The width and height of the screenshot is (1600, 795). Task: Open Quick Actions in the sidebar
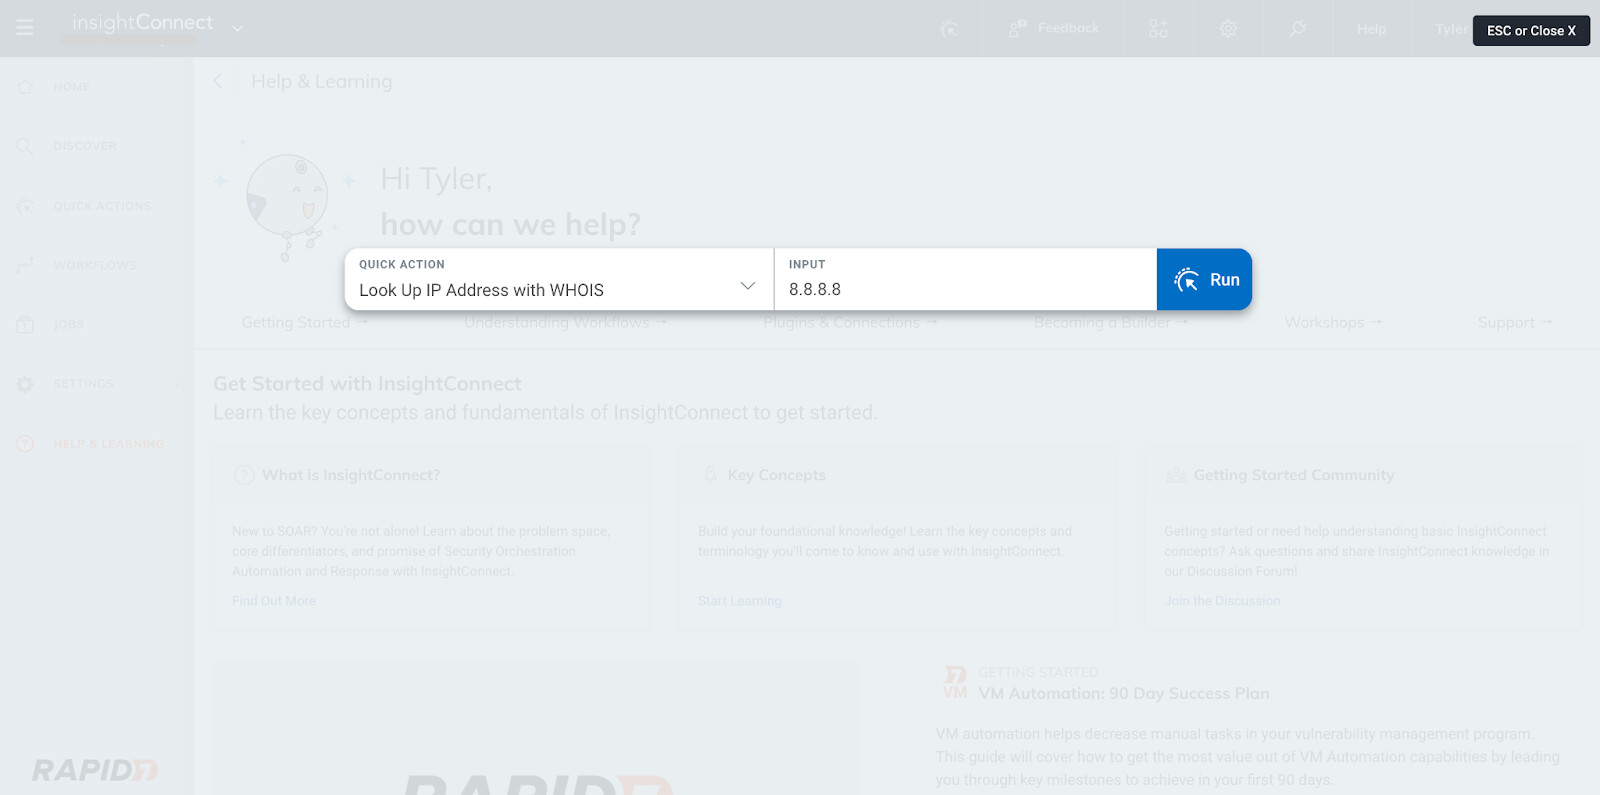click(x=102, y=206)
